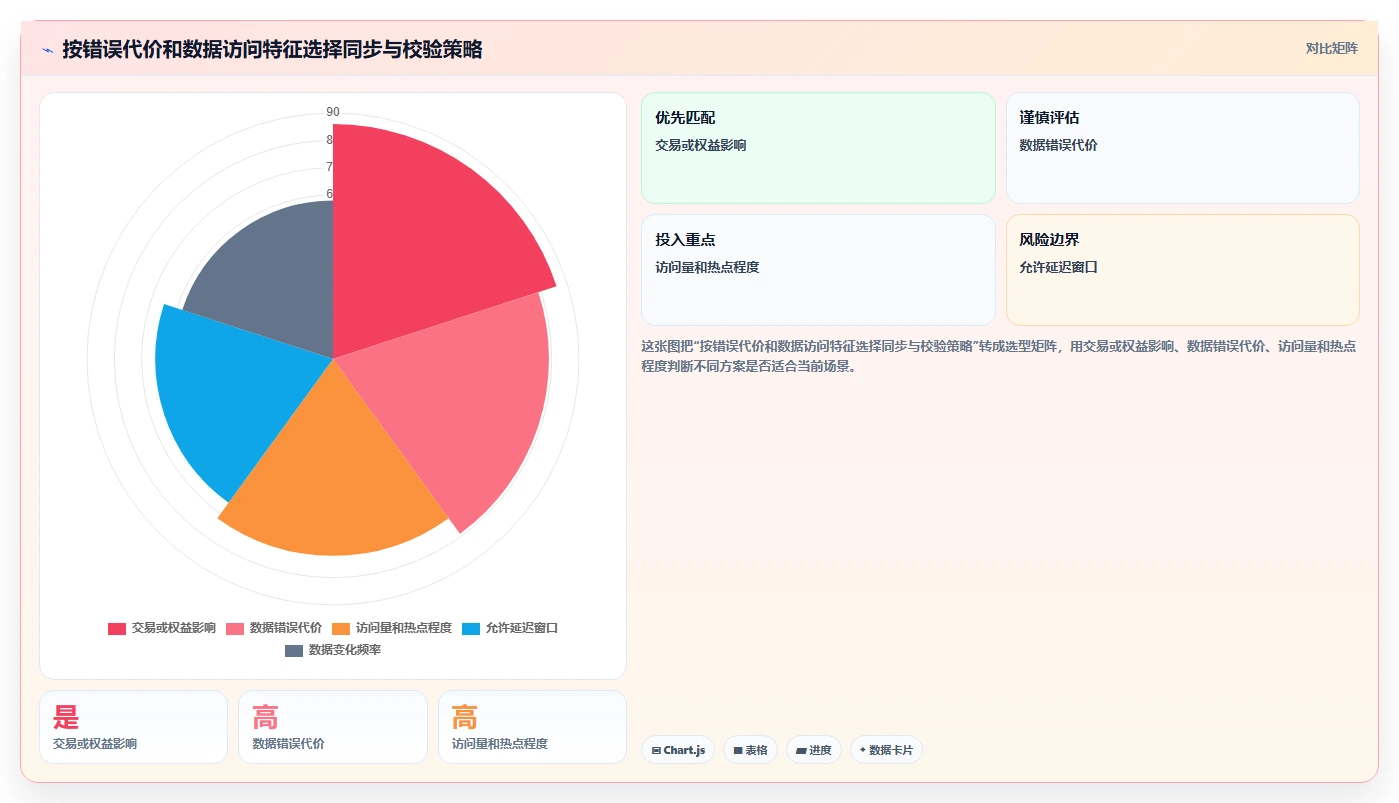Toggle 允许延迟窗口 legend color box
The width and height of the screenshot is (1399, 803).
point(471,628)
